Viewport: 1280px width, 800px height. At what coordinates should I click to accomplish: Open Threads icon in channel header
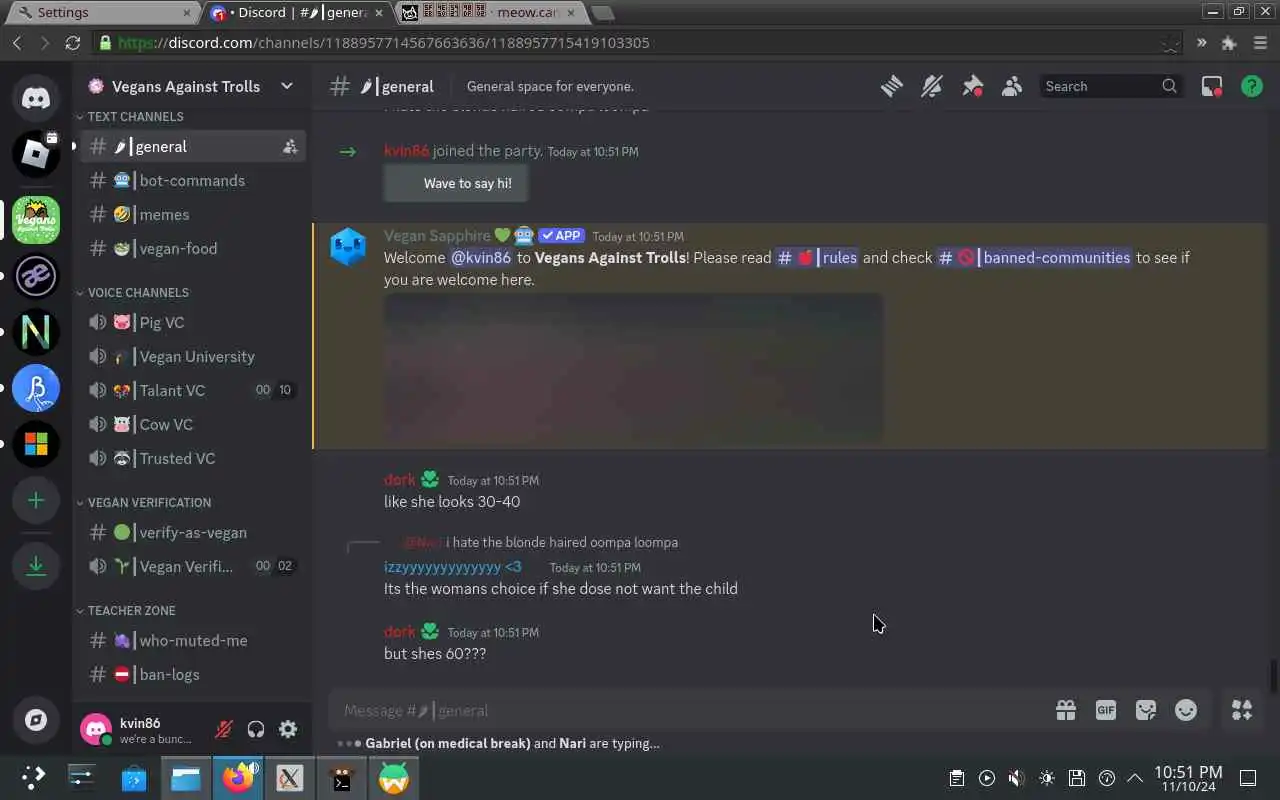(891, 86)
